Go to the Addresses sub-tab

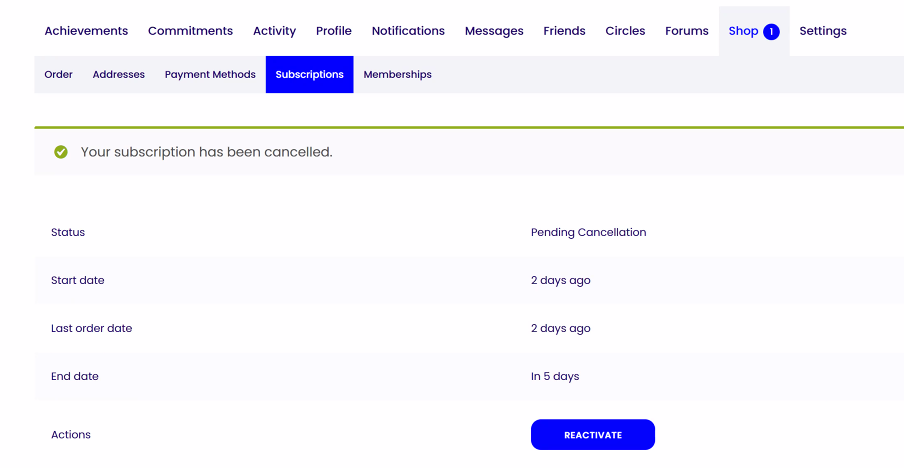point(119,75)
